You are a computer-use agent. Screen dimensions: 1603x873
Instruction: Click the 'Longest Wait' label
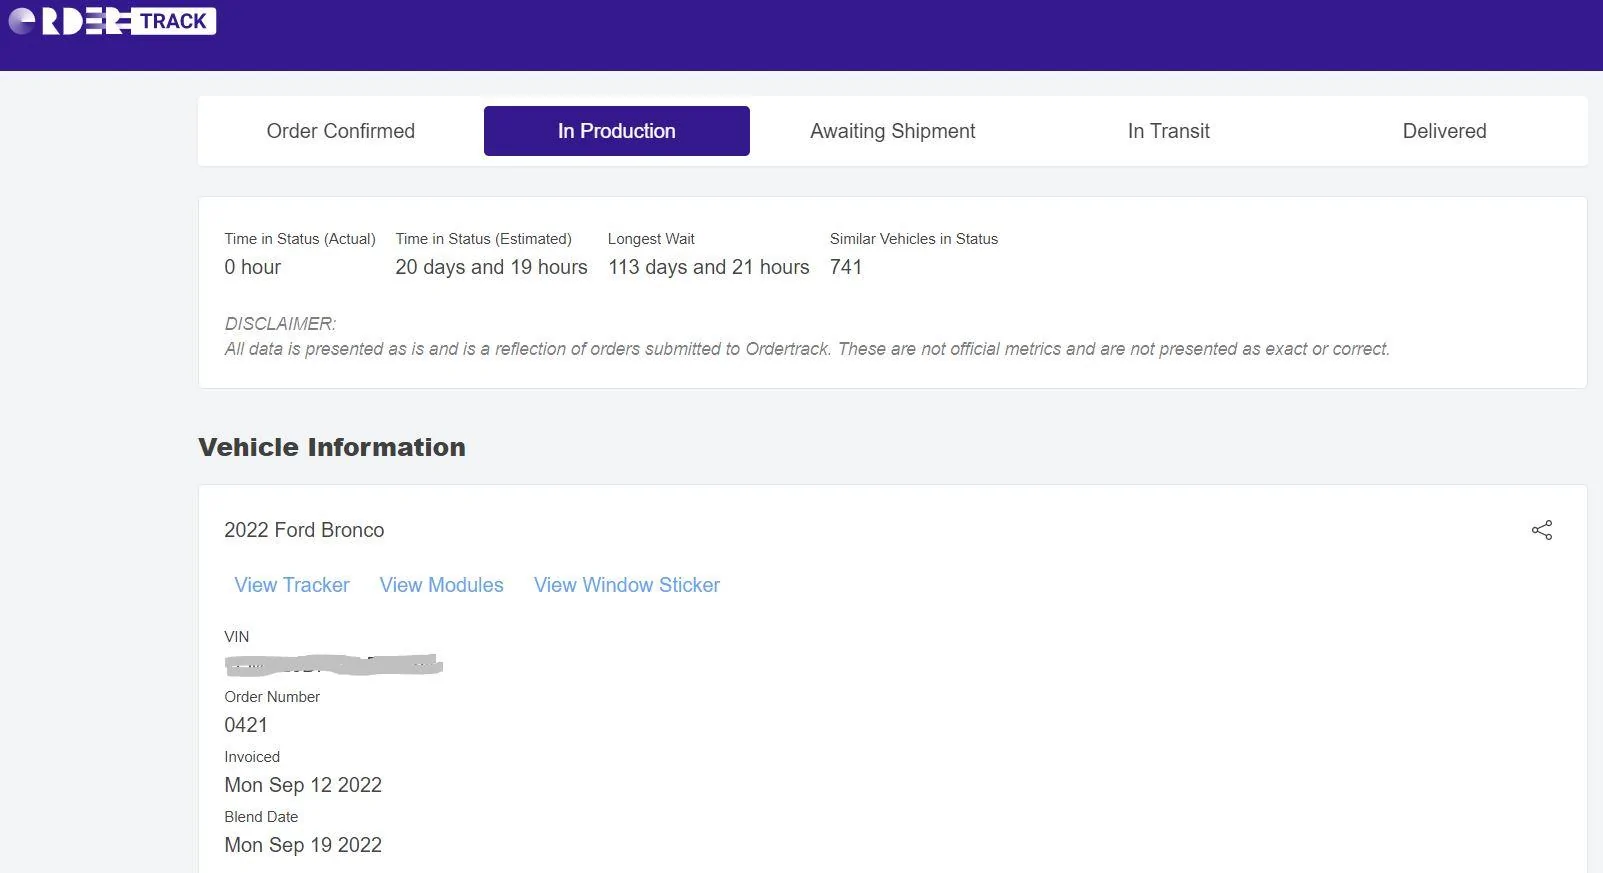651,239
